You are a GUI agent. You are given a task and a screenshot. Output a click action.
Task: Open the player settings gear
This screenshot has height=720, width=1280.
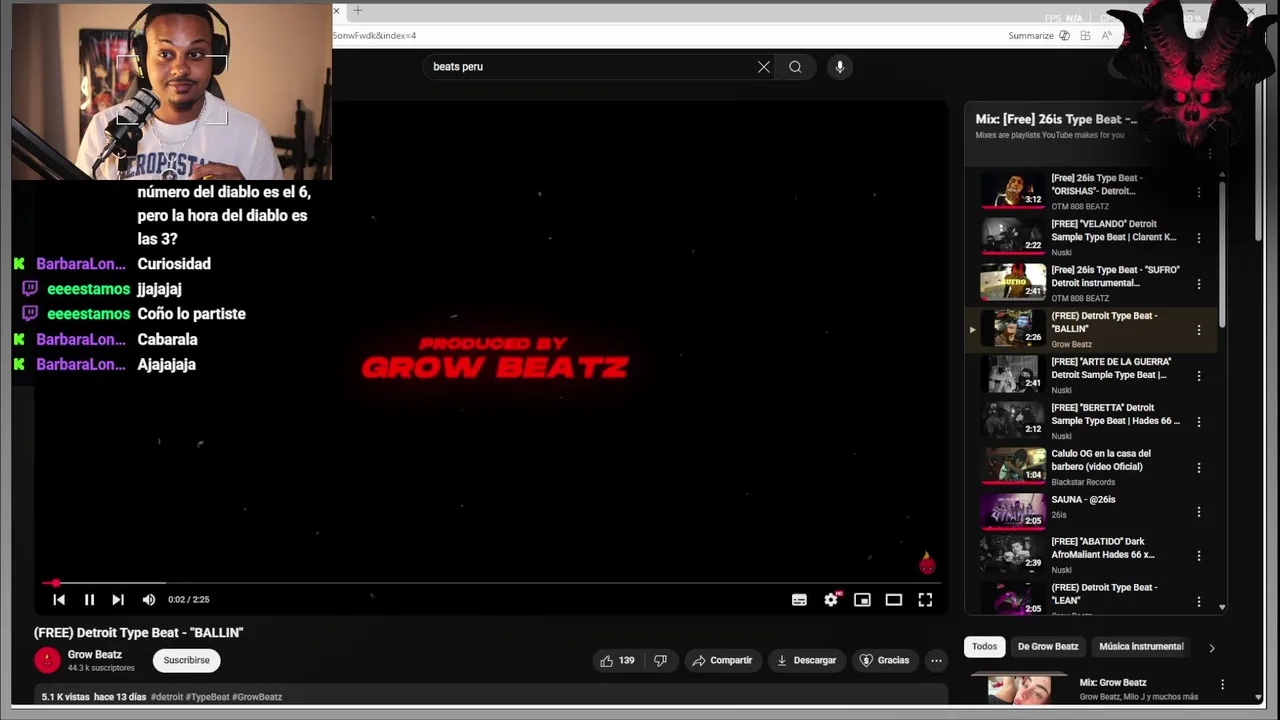click(x=831, y=600)
